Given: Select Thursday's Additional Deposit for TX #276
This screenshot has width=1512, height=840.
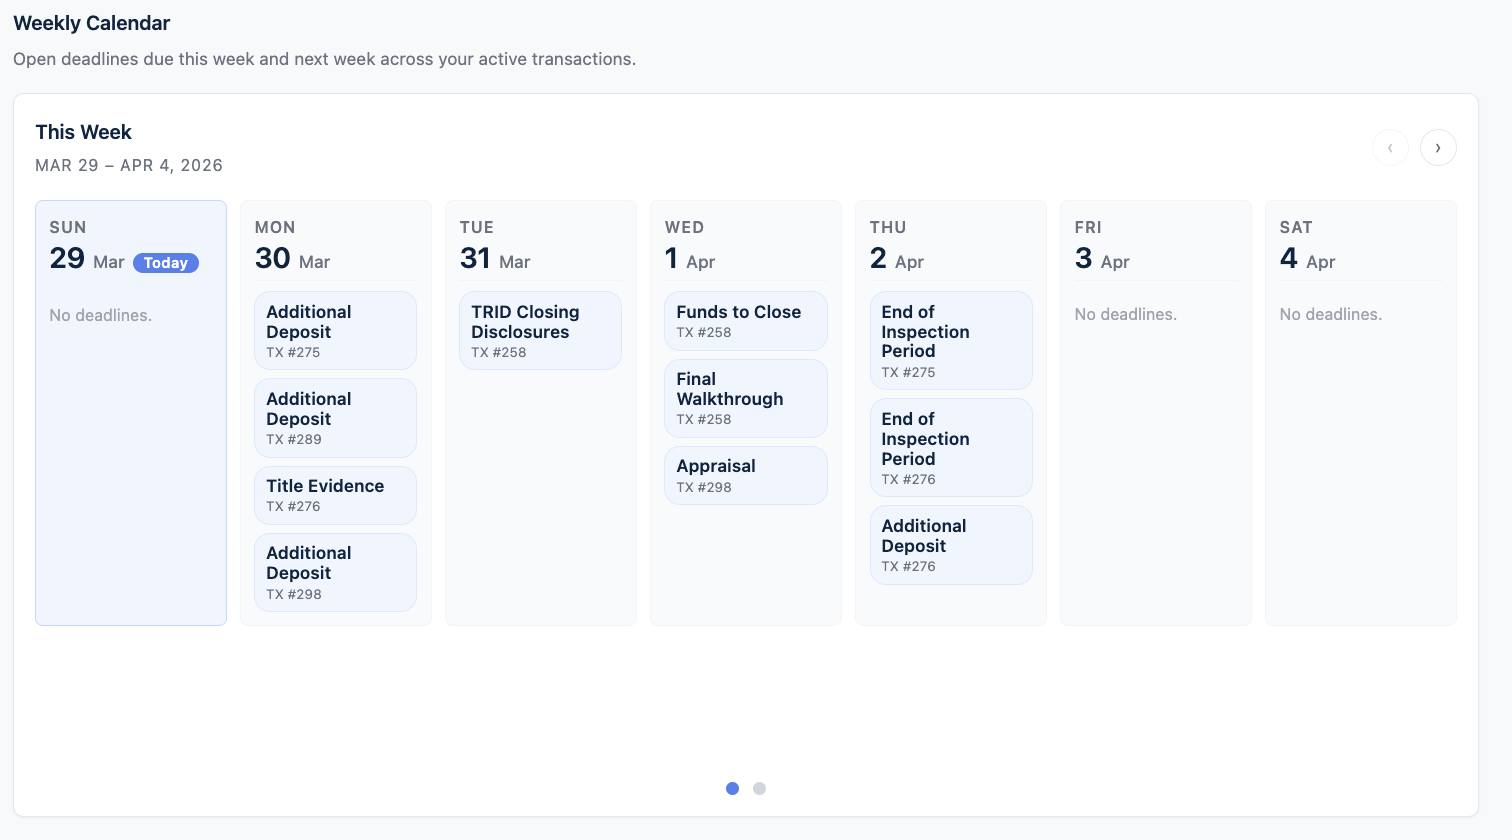Looking at the screenshot, I should 950,544.
